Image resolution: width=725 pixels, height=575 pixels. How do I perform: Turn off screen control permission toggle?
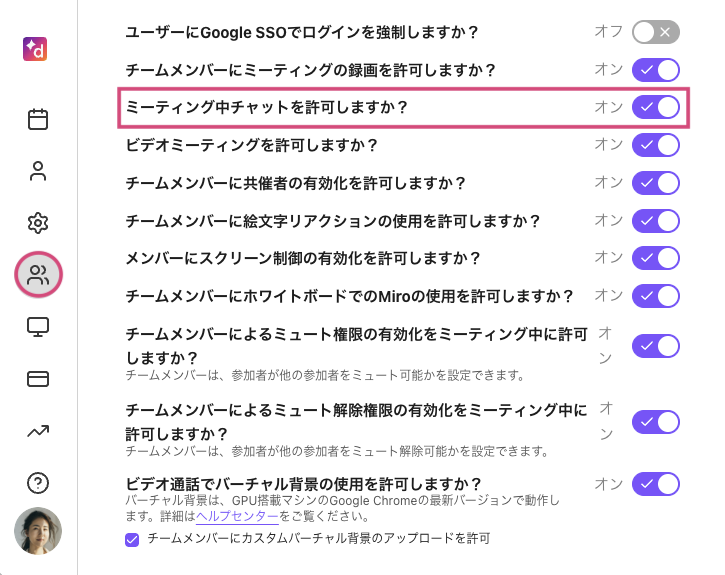click(656, 258)
